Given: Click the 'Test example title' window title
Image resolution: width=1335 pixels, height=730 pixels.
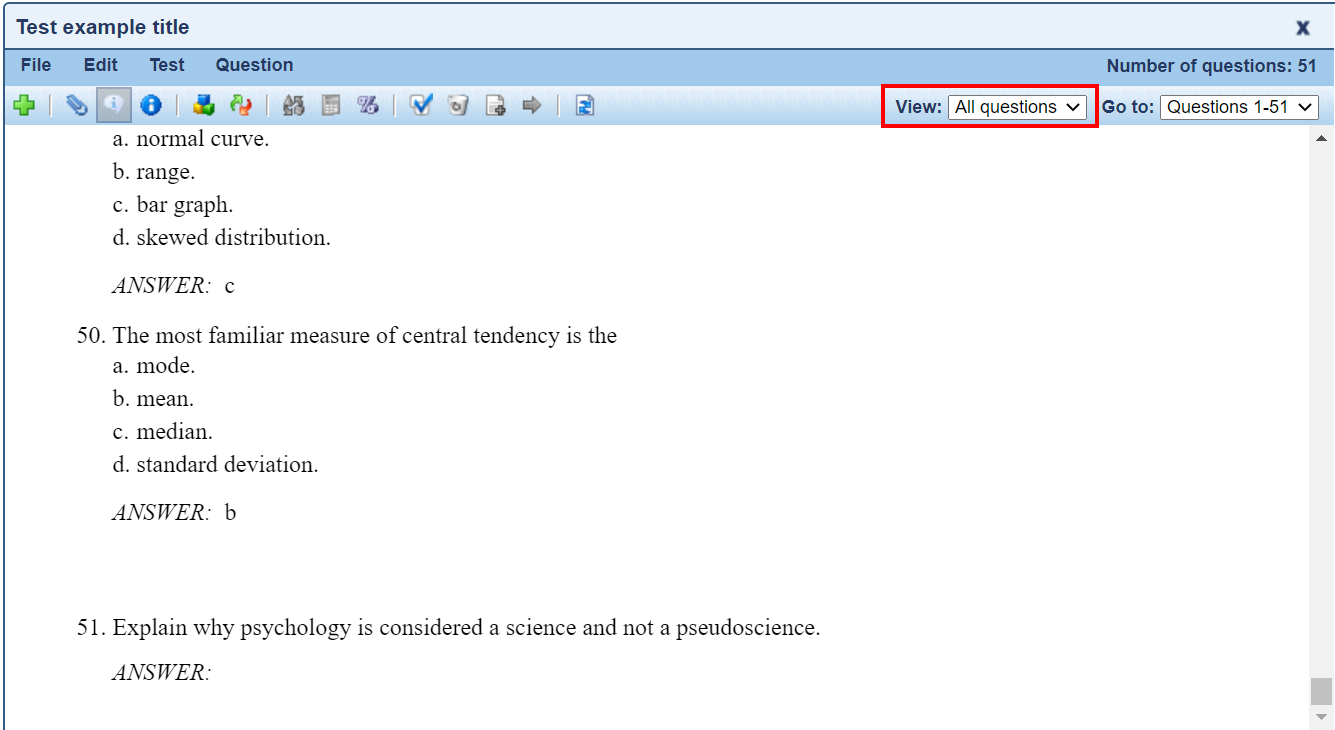Looking at the screenshot, I should click(102, 27).
